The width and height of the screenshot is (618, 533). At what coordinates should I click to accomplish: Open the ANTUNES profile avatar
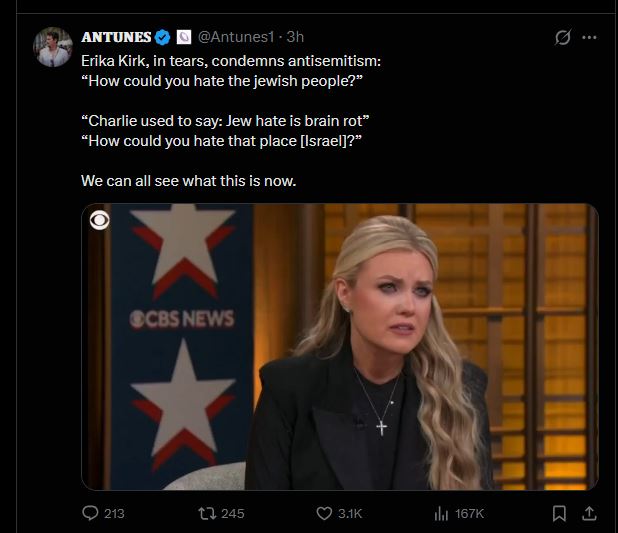(52, 48)
